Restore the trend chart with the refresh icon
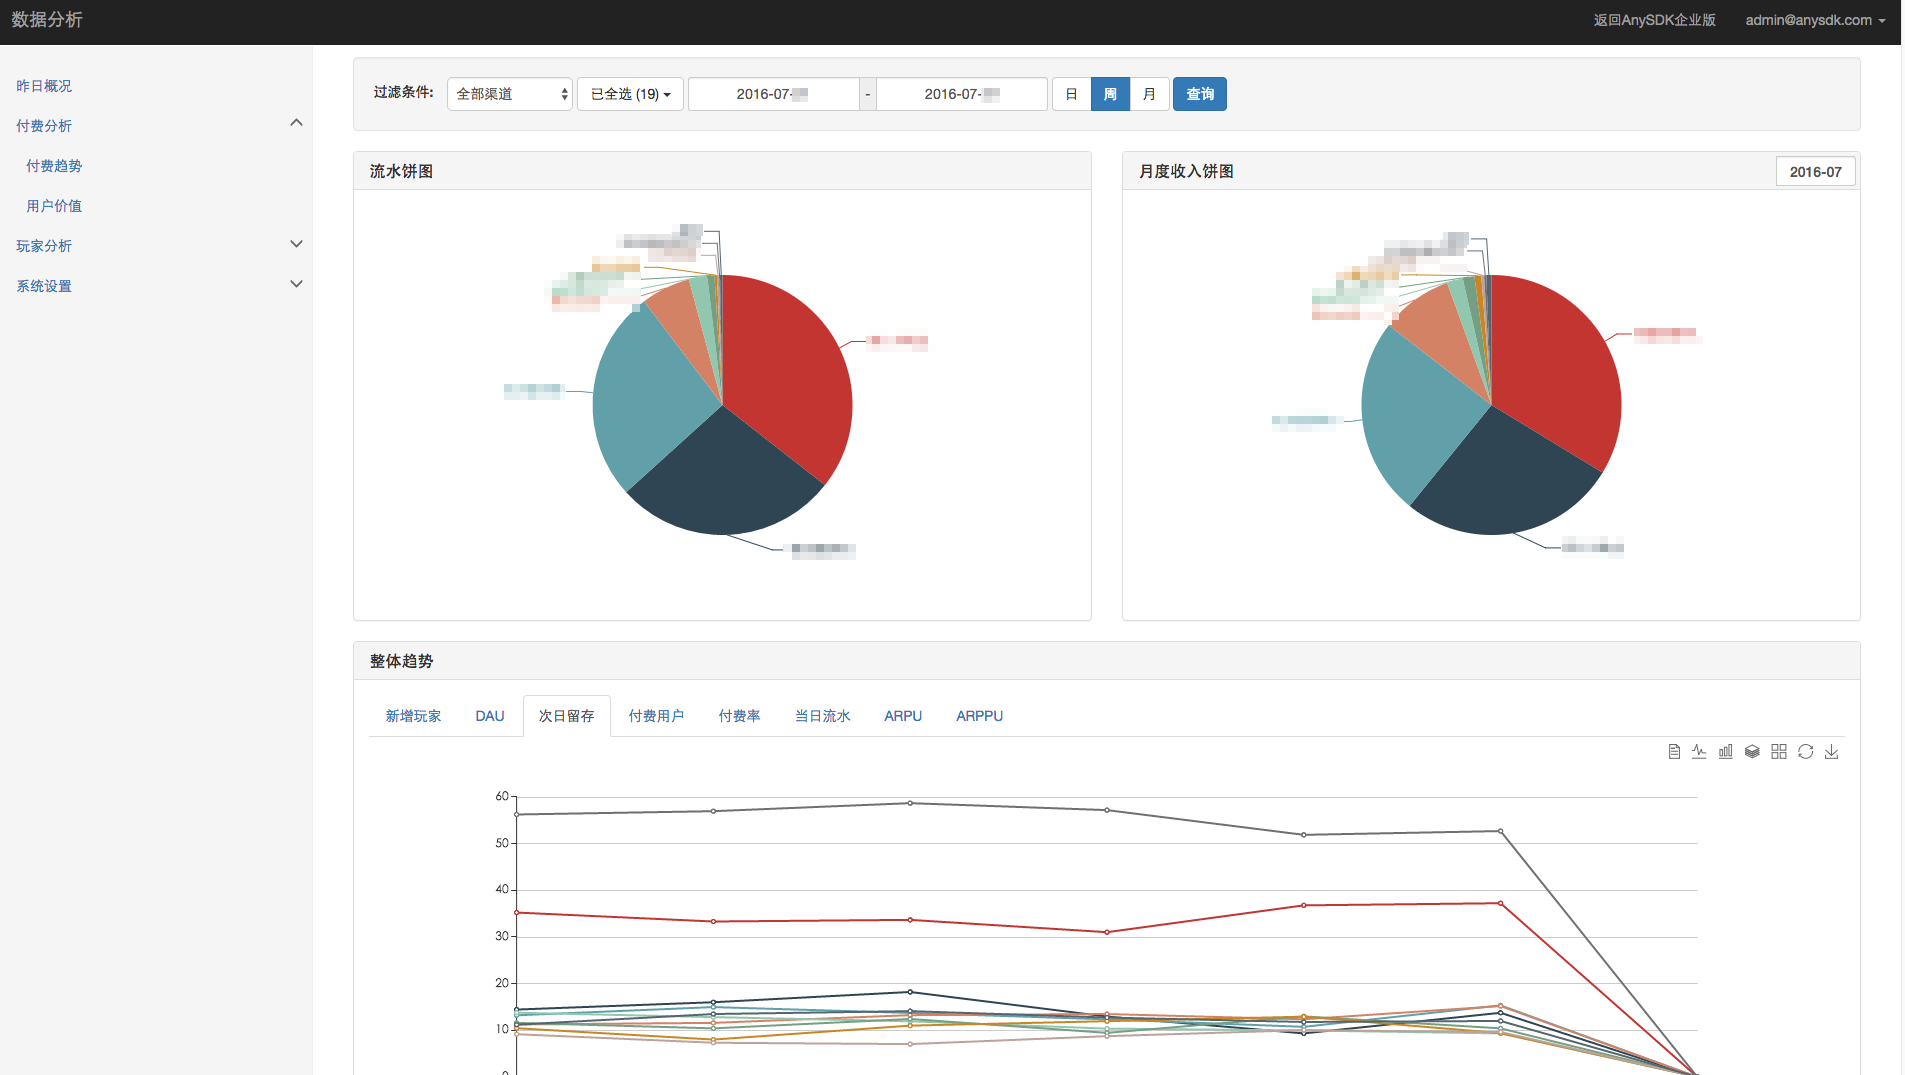The height and width of the screenshot is (1075, 1905). 1805,752
